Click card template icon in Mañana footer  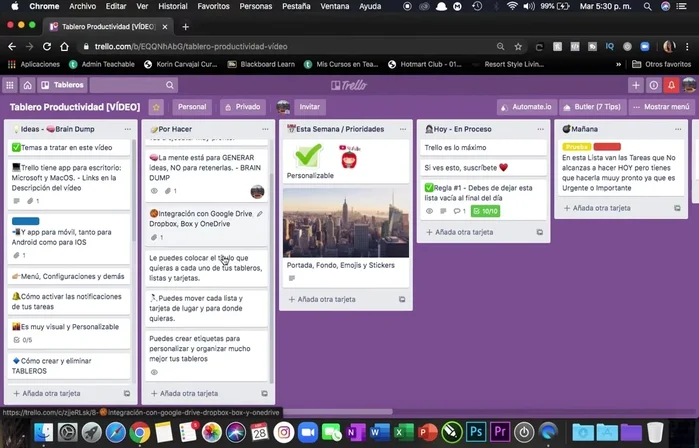click(677, 208)
